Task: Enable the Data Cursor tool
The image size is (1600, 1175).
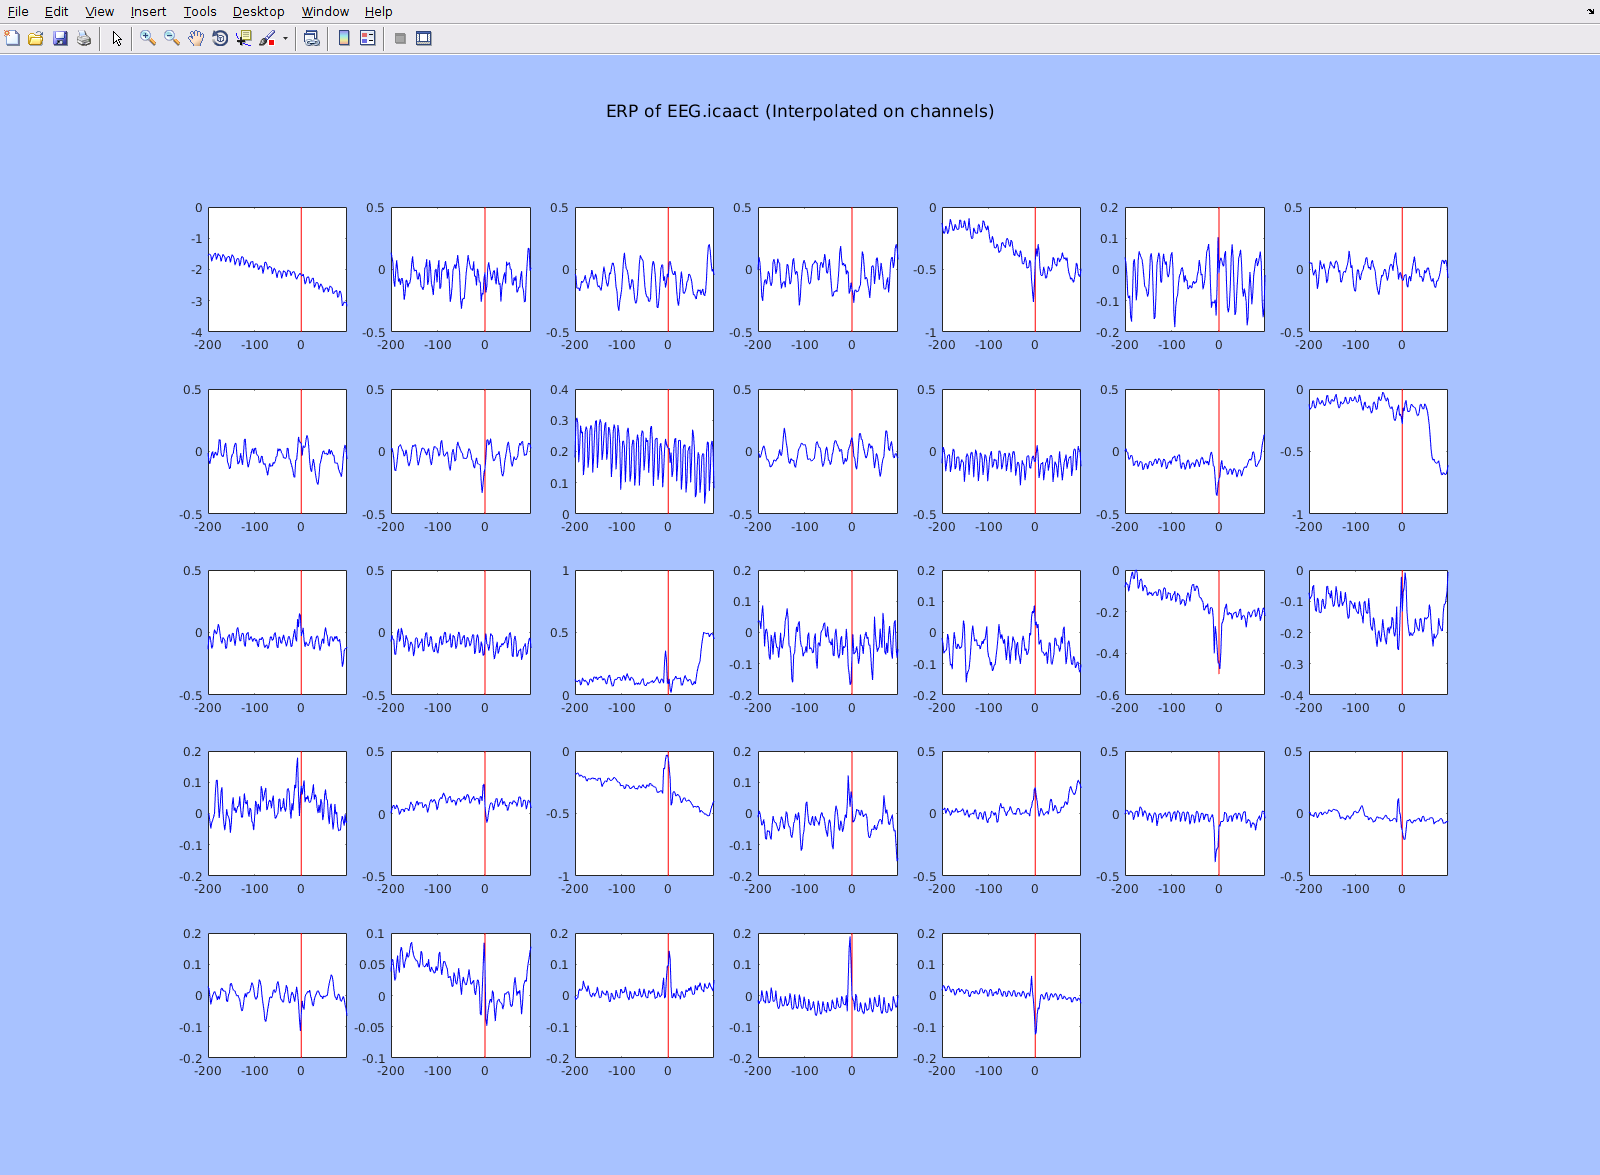Action: (x=243, y=38)
